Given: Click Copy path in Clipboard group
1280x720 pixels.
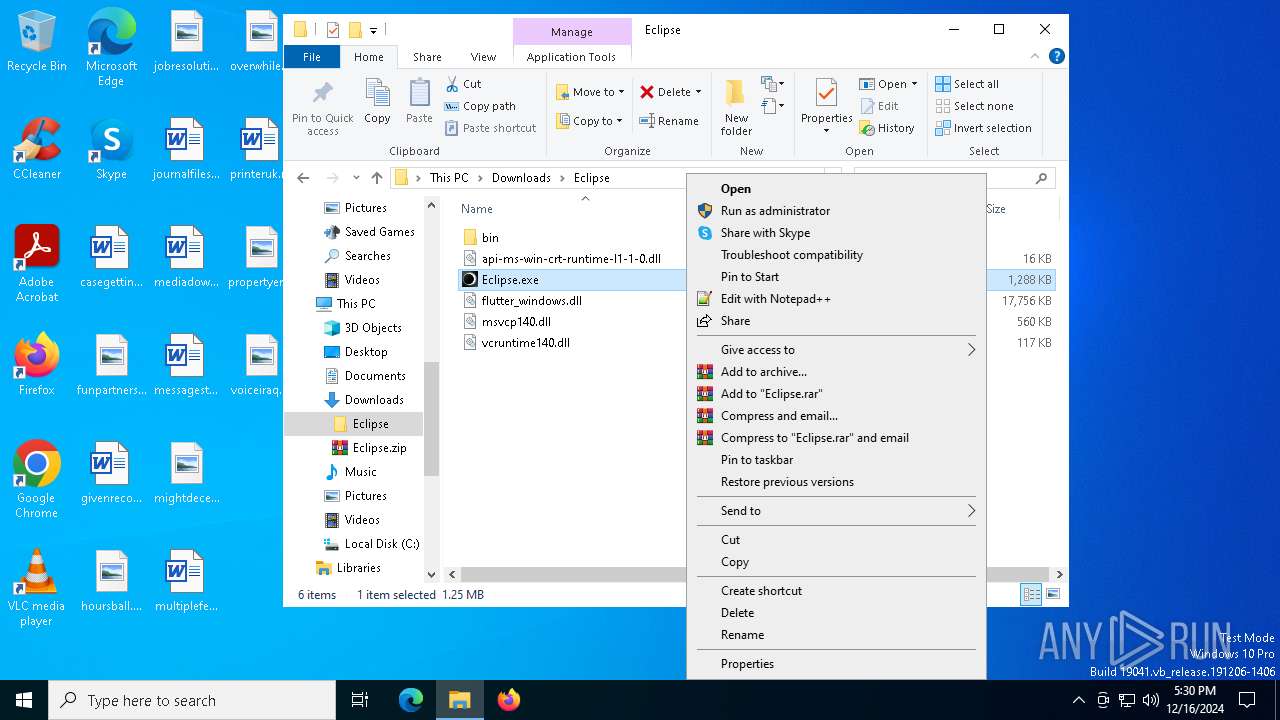Looking at the screenshot, I should click(480, 106).
